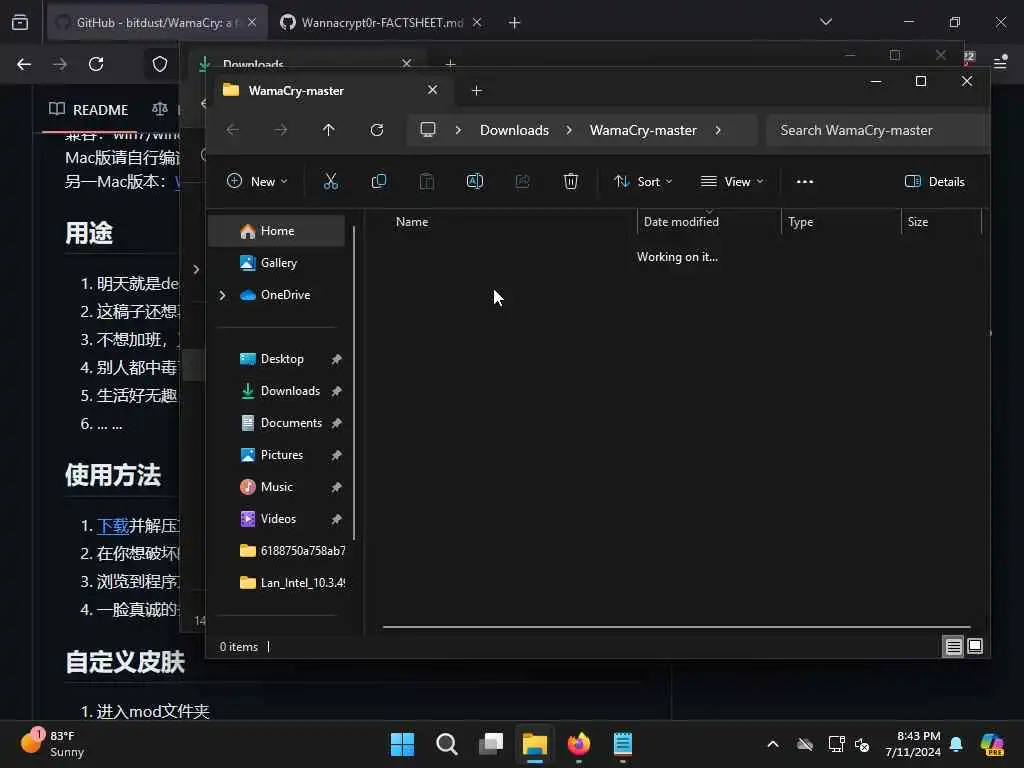Open Downloads in Quick access sidebar
1024x768 pixels.
click(x=277, y=391)
